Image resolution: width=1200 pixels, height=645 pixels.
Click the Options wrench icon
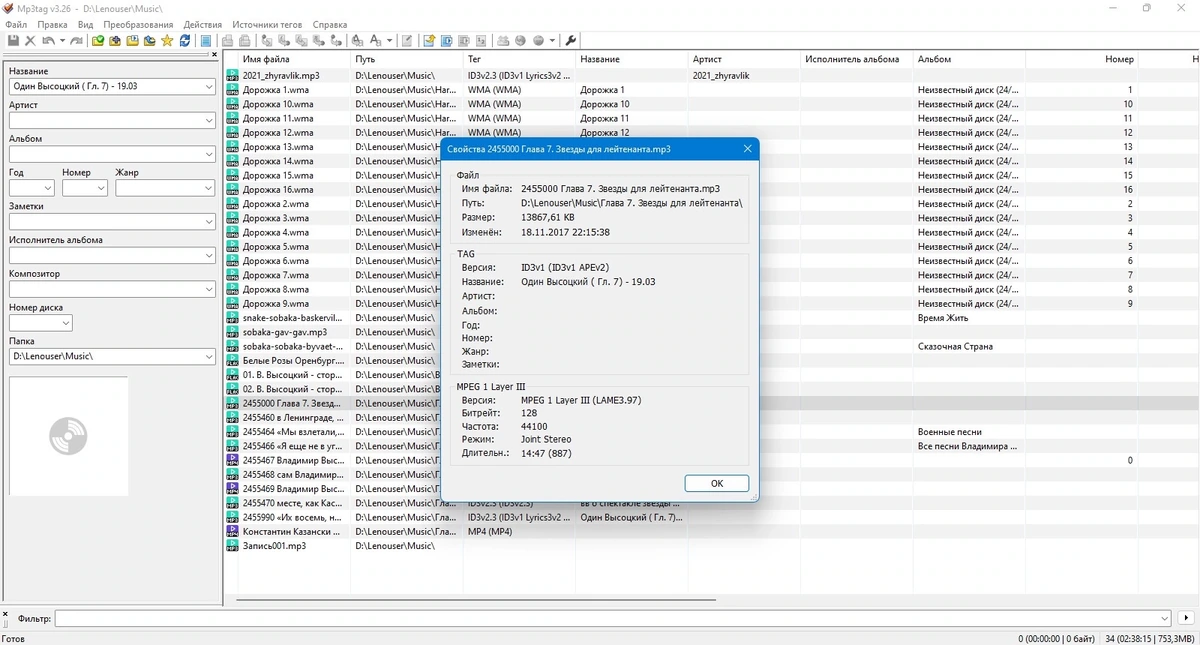point(570,40)
